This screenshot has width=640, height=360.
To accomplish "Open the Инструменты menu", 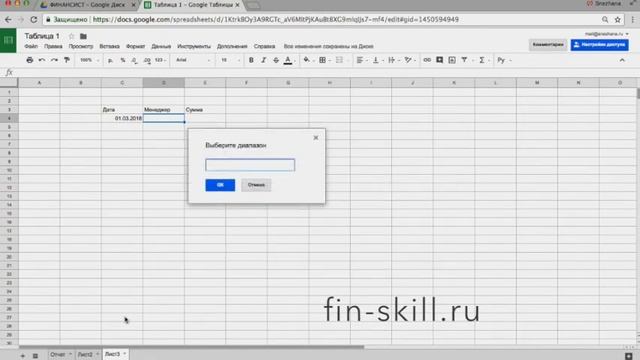I will (194, 46).
